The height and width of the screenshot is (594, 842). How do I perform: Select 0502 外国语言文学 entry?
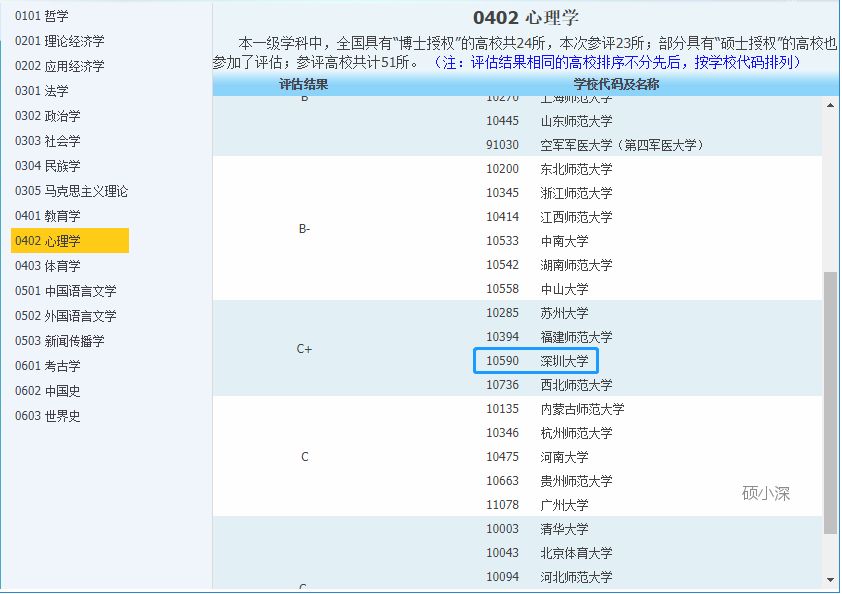coord(66,316)
